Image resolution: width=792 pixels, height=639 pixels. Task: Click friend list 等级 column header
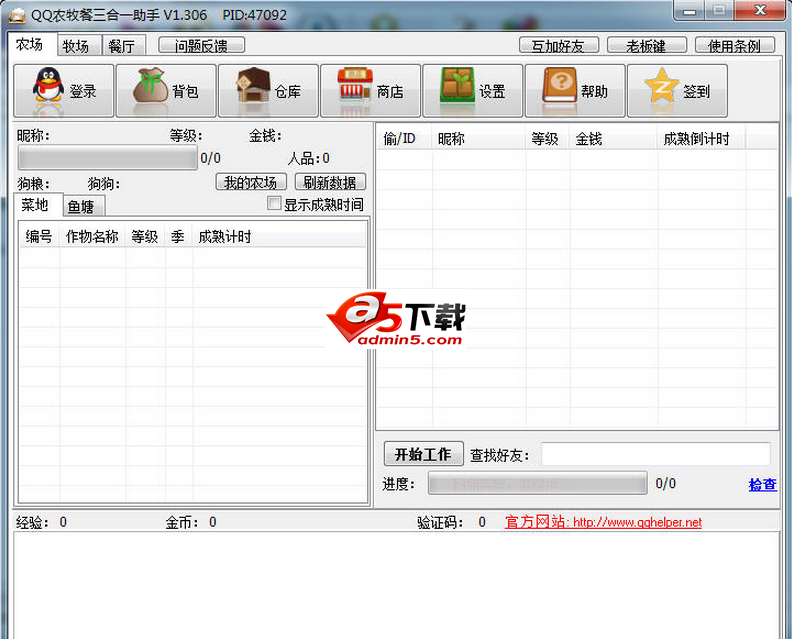547,138
